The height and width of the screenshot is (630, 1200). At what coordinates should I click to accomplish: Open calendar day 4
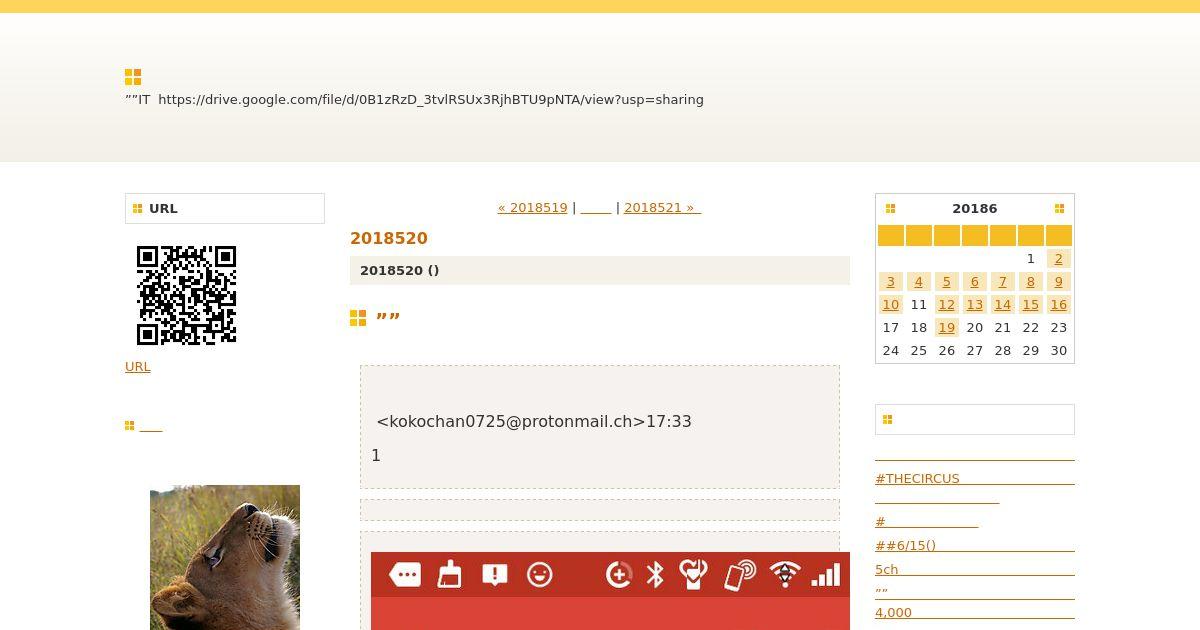(919, 282)
